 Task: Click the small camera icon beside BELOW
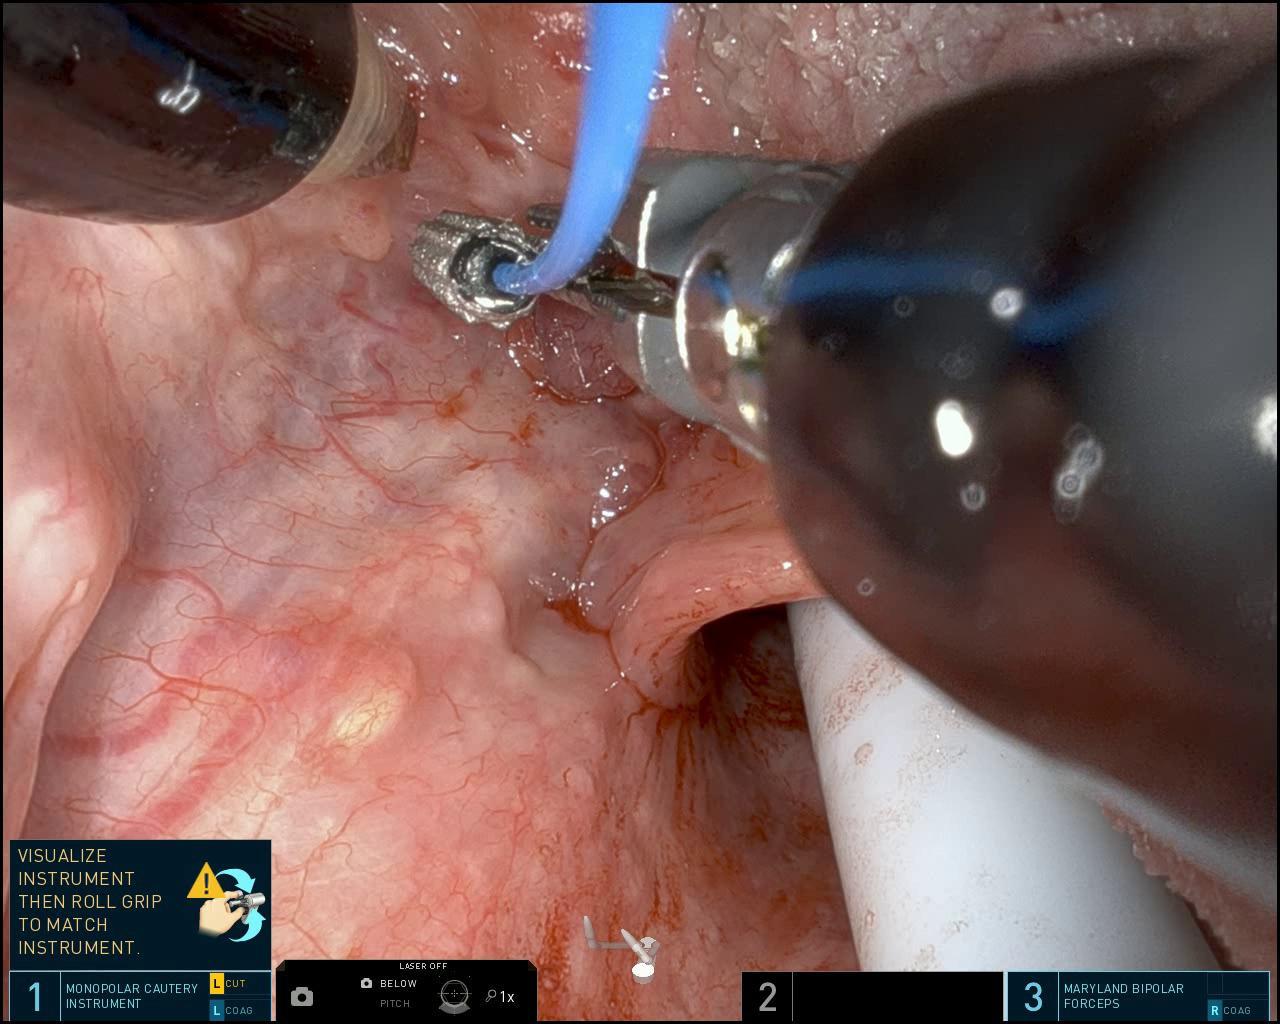click(x=366, y=984)
